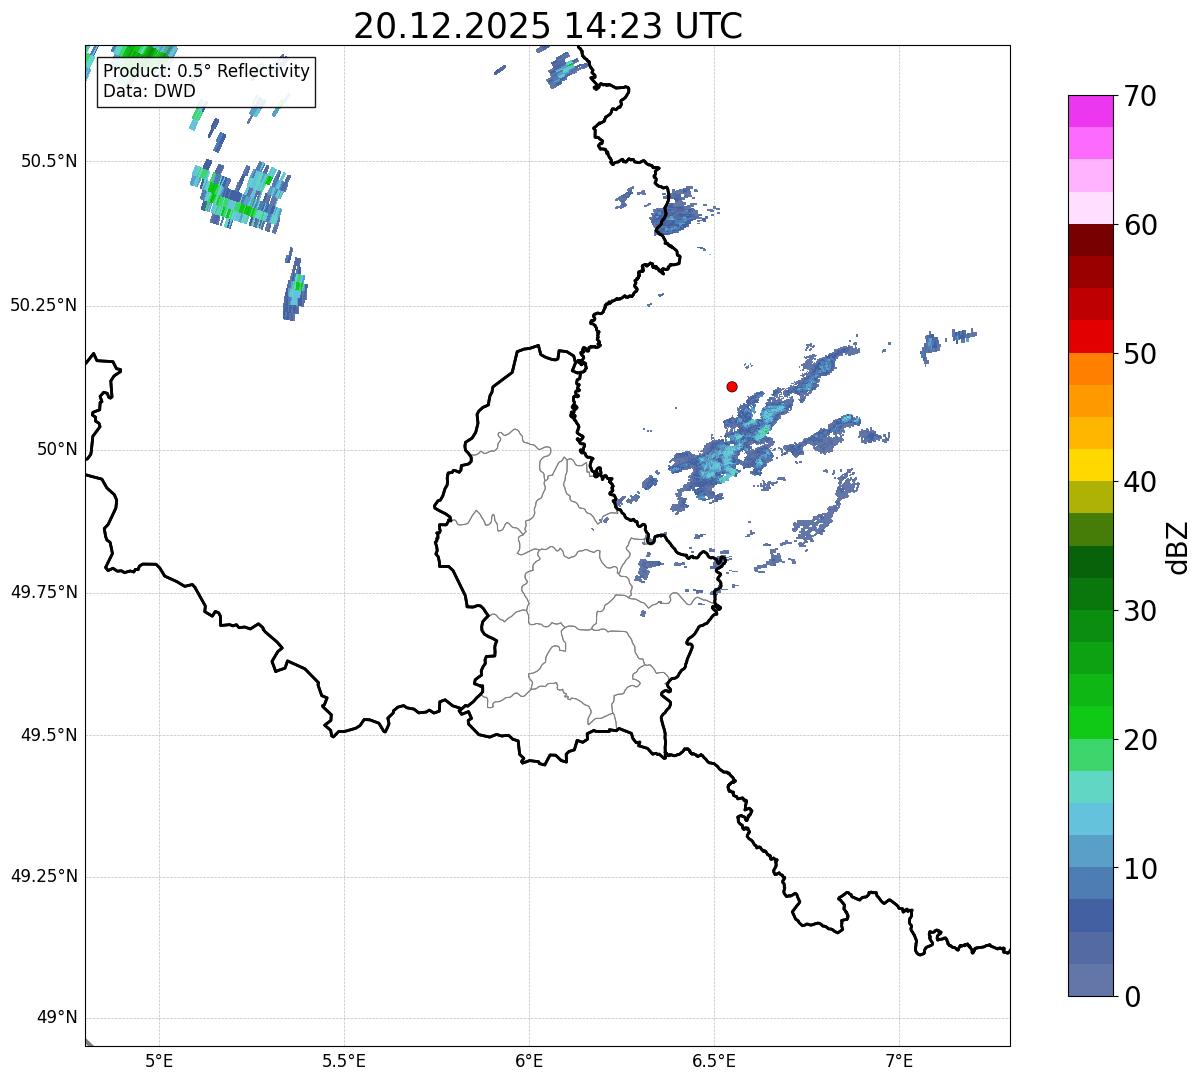Click the 6.5°E longitude label
Screen dimensions: 1202x1081
tap(714, 1061)
